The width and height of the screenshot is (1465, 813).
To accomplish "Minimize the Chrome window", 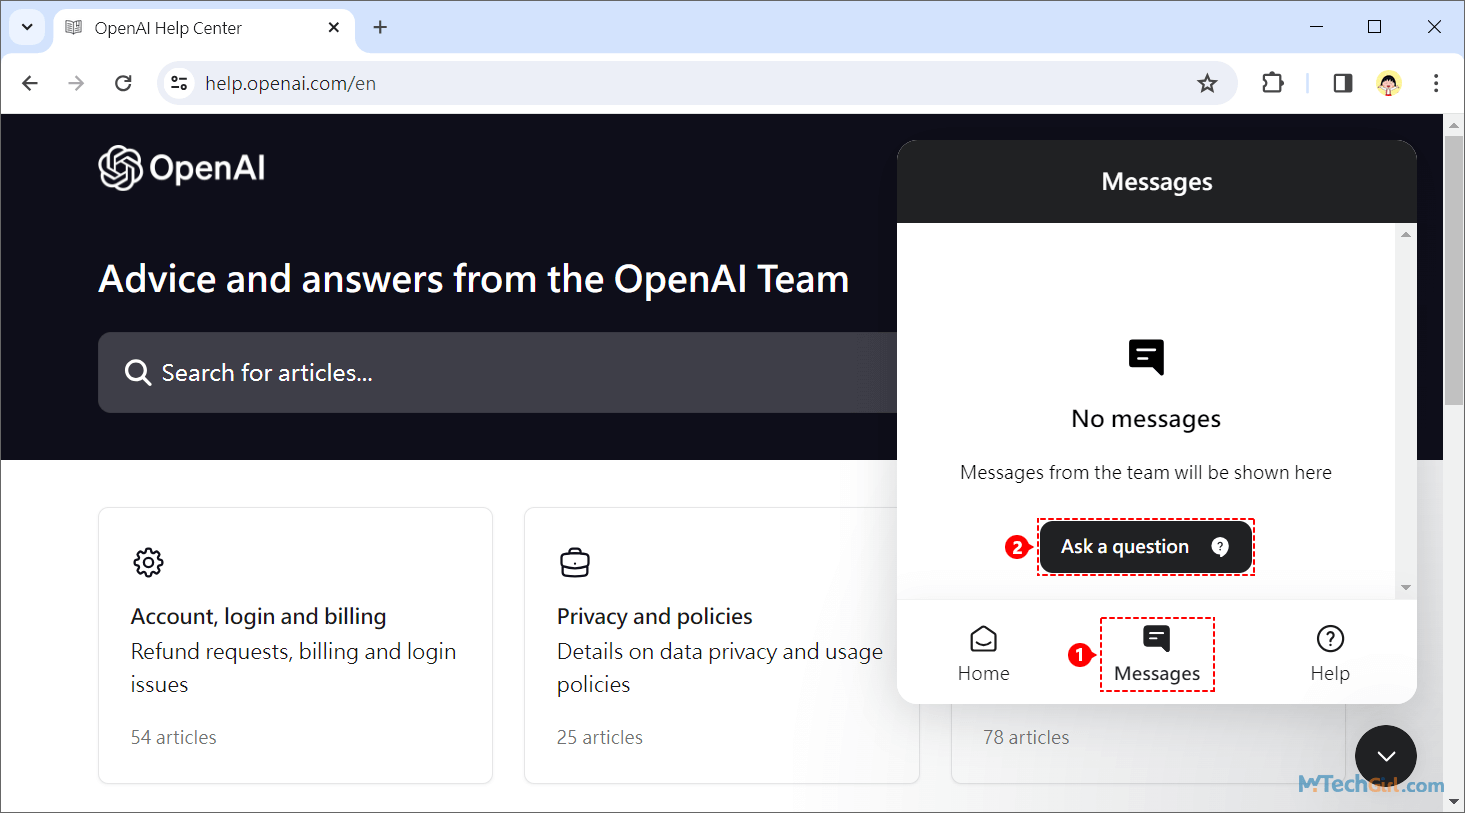I will 1316,27.
